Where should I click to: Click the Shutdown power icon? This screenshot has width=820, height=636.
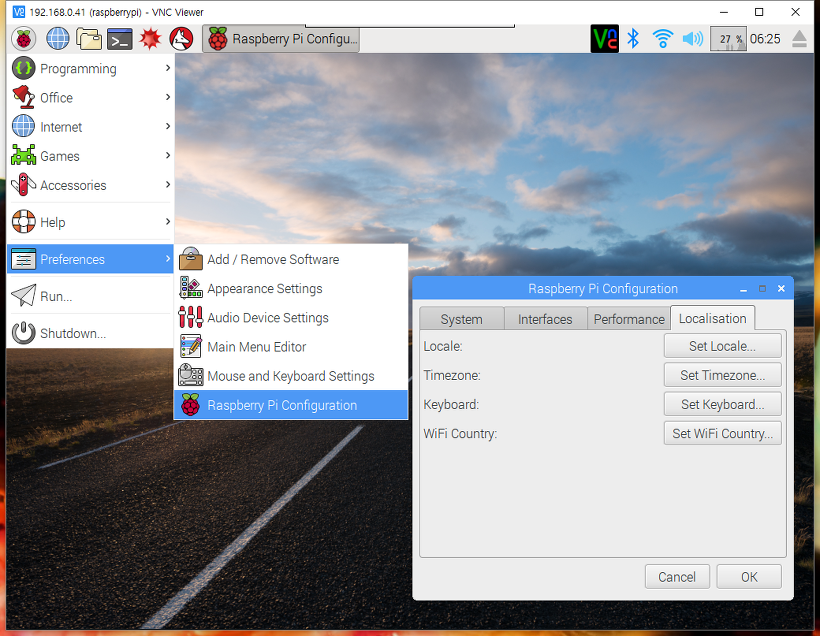pyautogui.click(x=24, y=333)
